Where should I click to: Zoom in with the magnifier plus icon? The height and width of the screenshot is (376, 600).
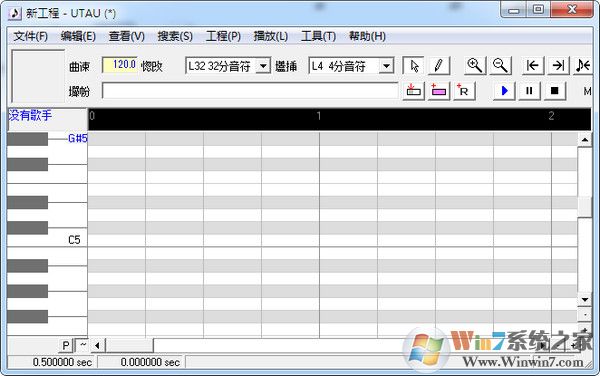[x=475, y=66]
